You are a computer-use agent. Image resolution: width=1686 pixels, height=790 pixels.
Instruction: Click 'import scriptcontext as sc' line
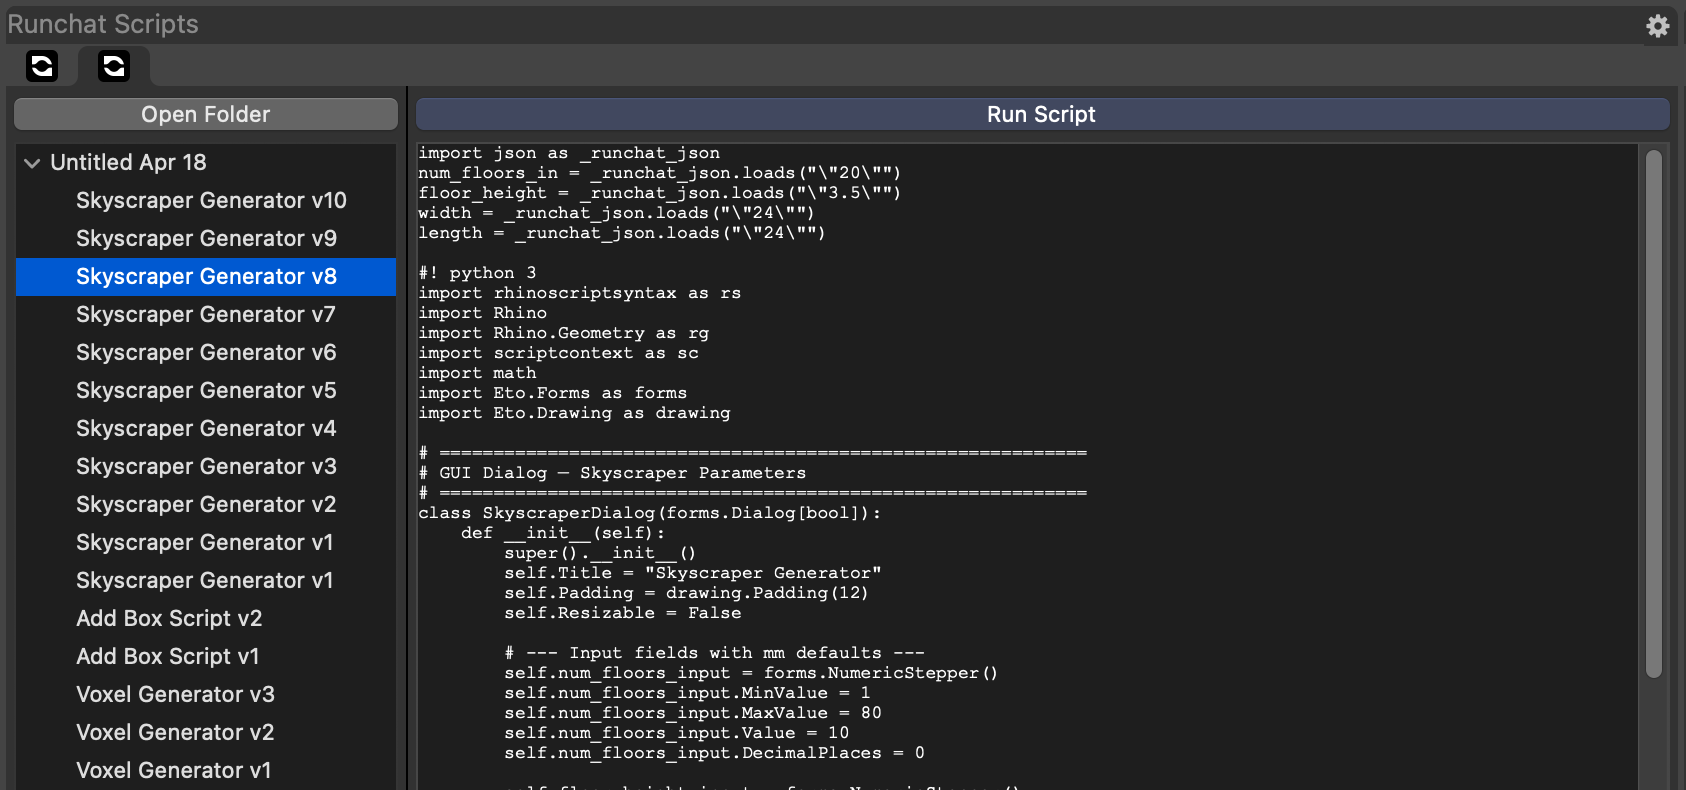pos(558,353)
